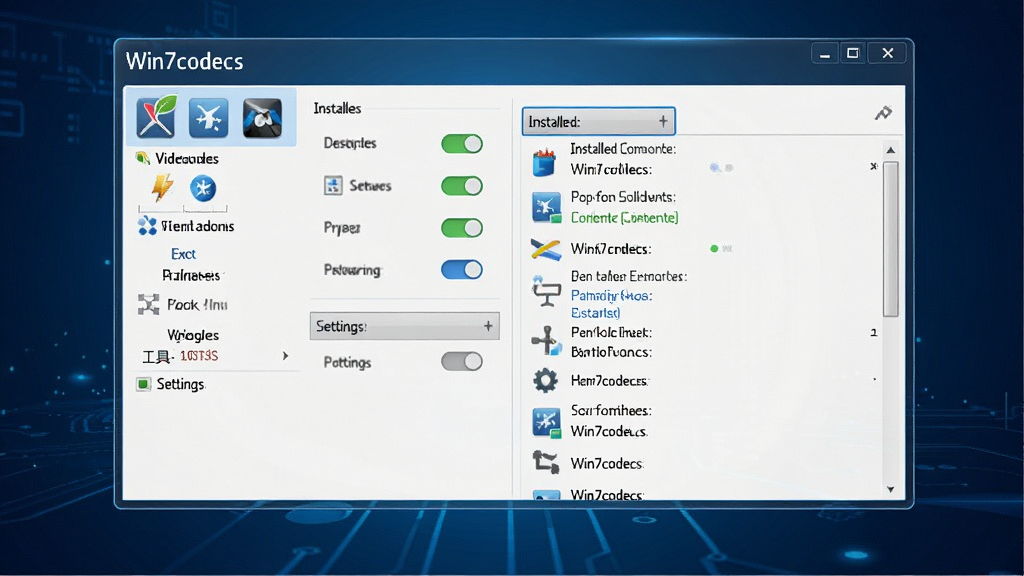This screenshot has width=1024, height=576.
Task: Click the 10ST3S red label
Action: coord(199,356)
